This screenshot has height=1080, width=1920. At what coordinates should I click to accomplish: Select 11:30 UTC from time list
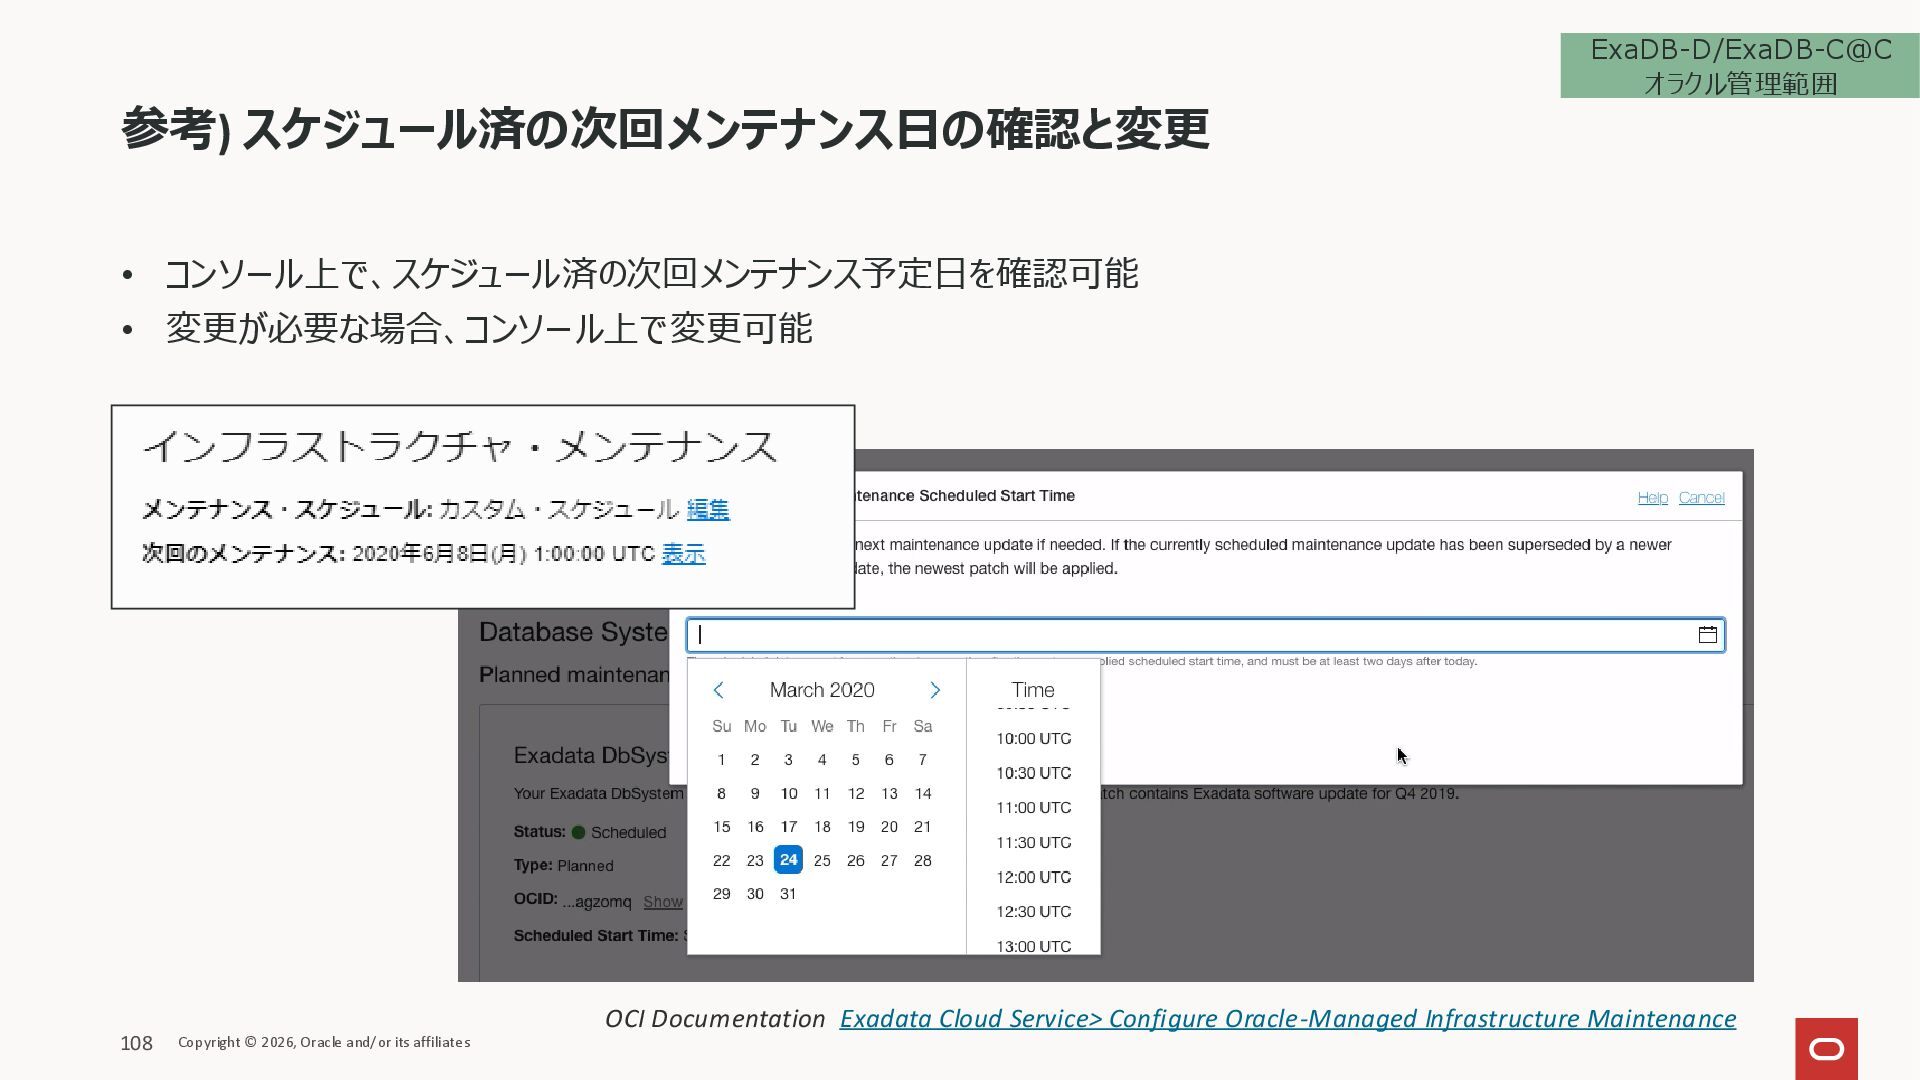point(1033,843)
